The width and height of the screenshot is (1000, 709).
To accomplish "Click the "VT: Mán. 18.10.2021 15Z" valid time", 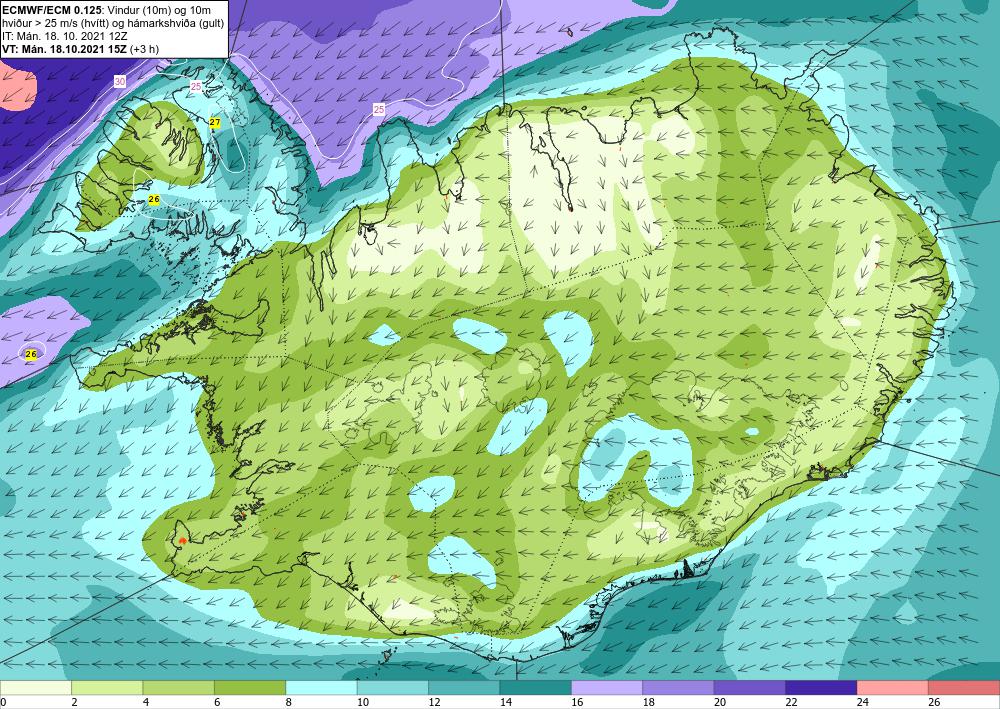I will [x=64, y=48].
